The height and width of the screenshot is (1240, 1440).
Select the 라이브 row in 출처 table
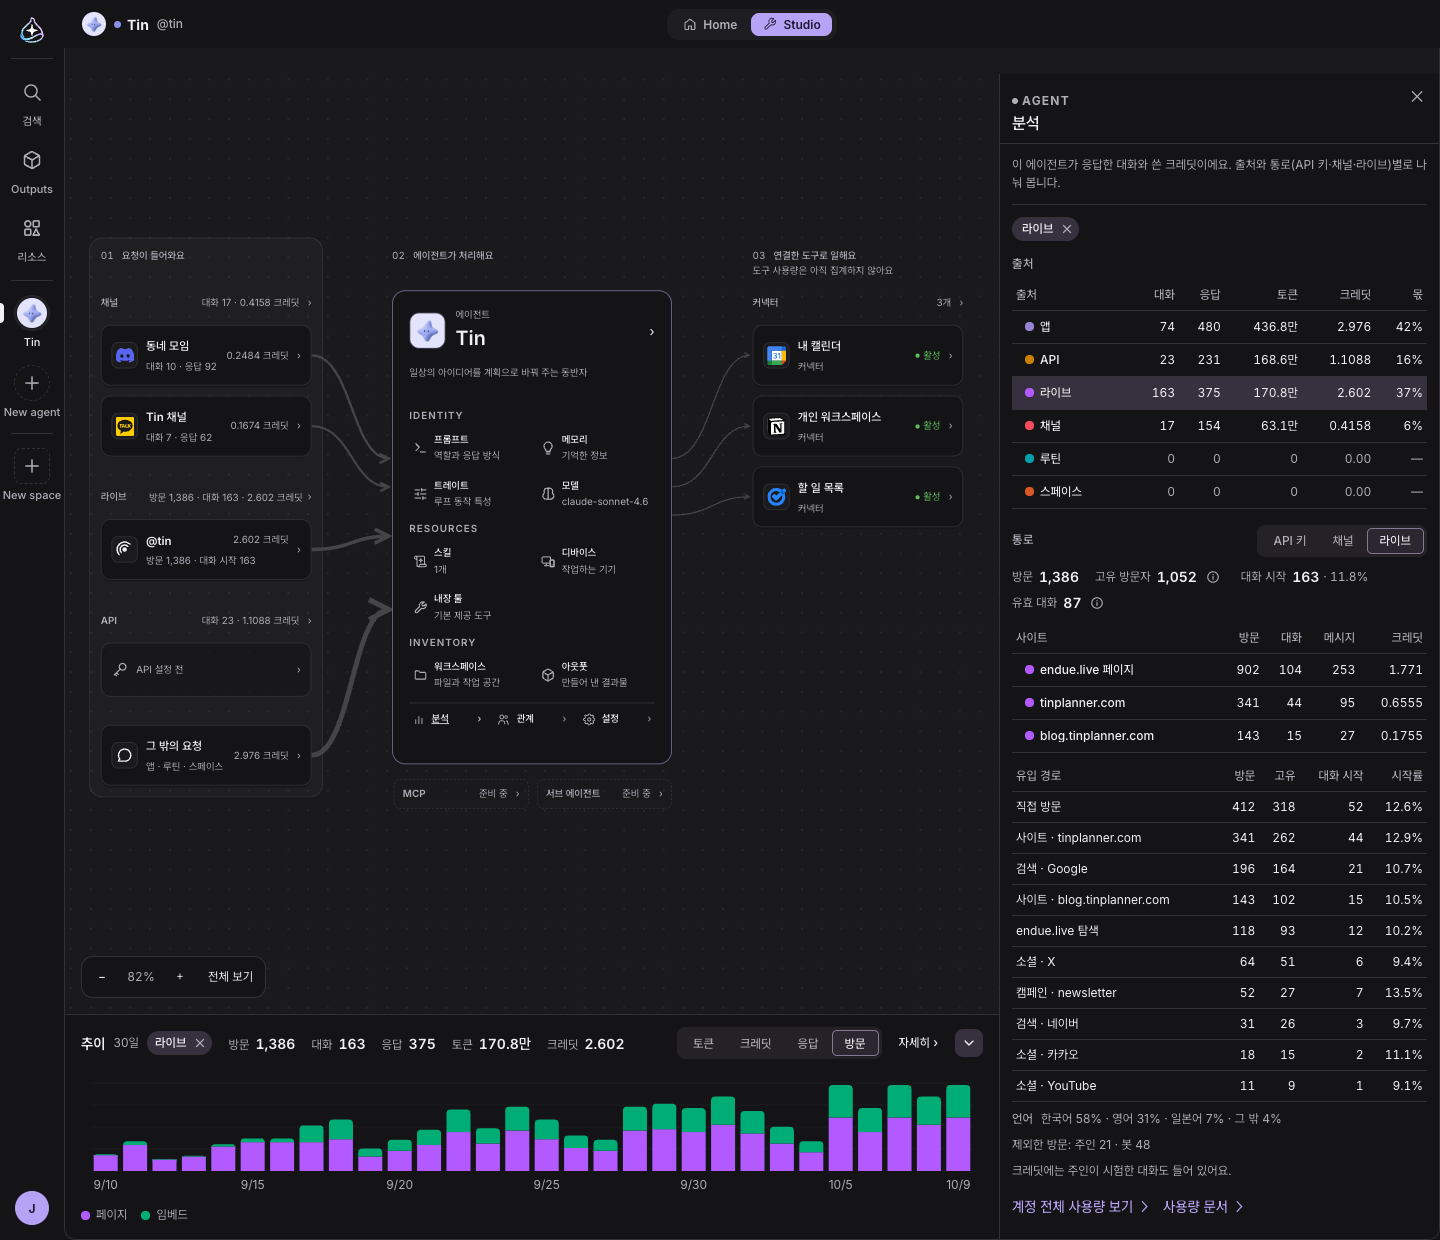pos(1219,393)
